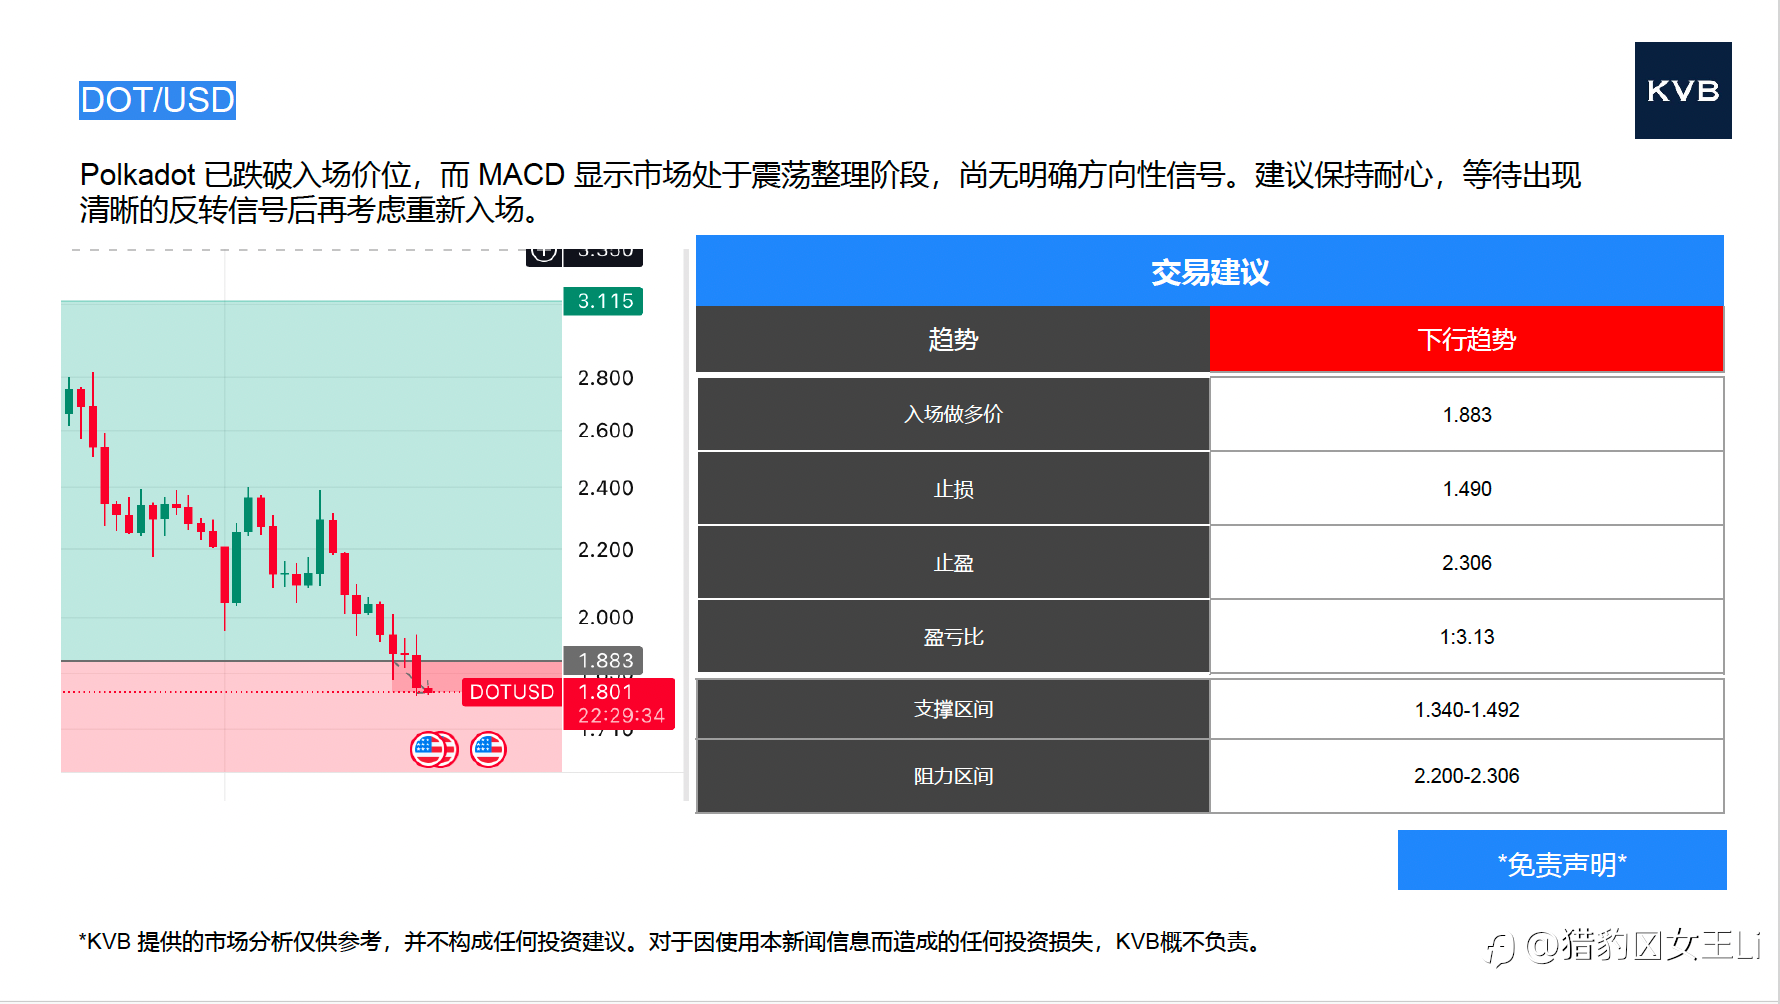The image size is (1780, 1004).
Task: Select the DOT/USD highlighted title
Action: pyautogui.click(x=158, y=100)
